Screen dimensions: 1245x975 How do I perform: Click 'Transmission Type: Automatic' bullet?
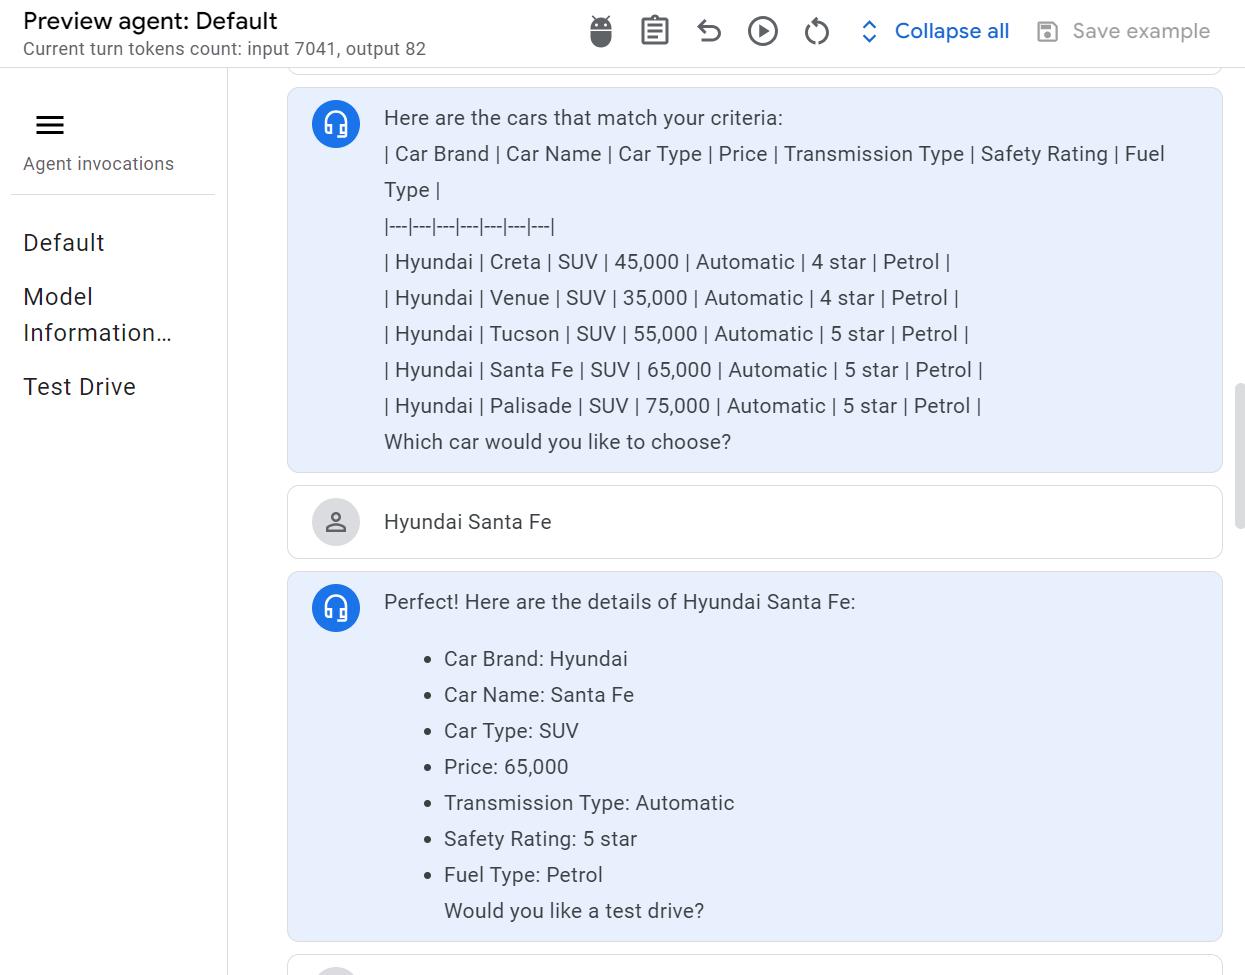point(589,803)
